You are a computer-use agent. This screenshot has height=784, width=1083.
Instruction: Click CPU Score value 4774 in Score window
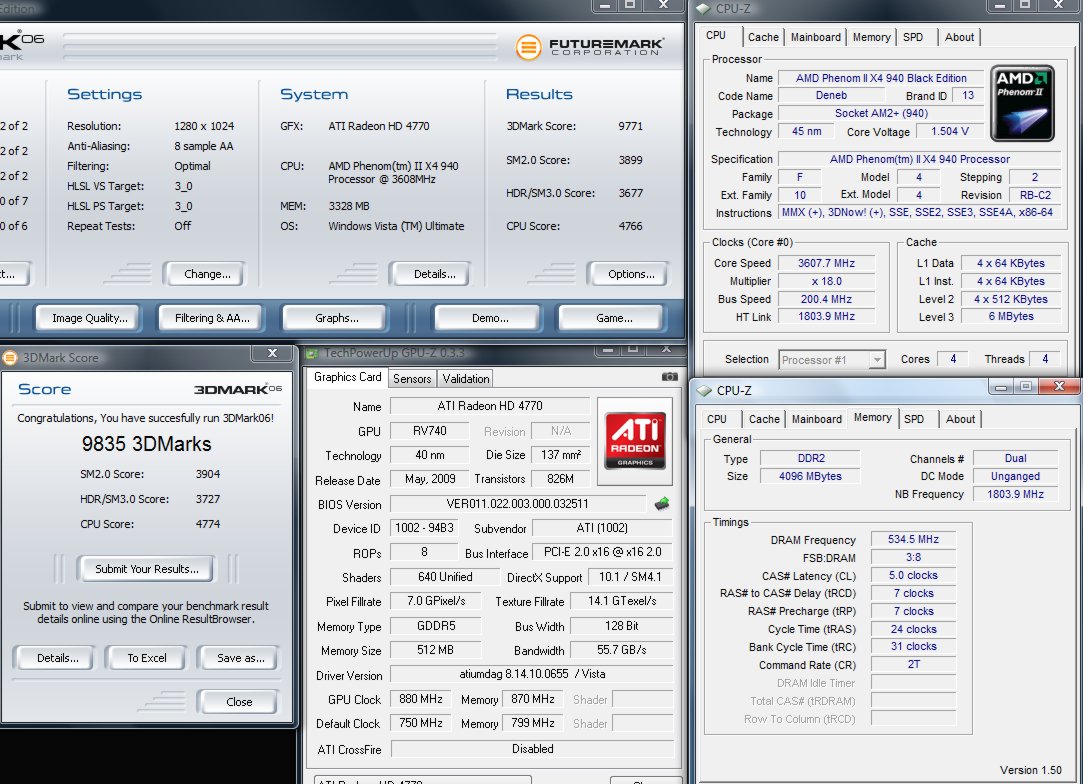pyautogui.click(x=208, y=524)
